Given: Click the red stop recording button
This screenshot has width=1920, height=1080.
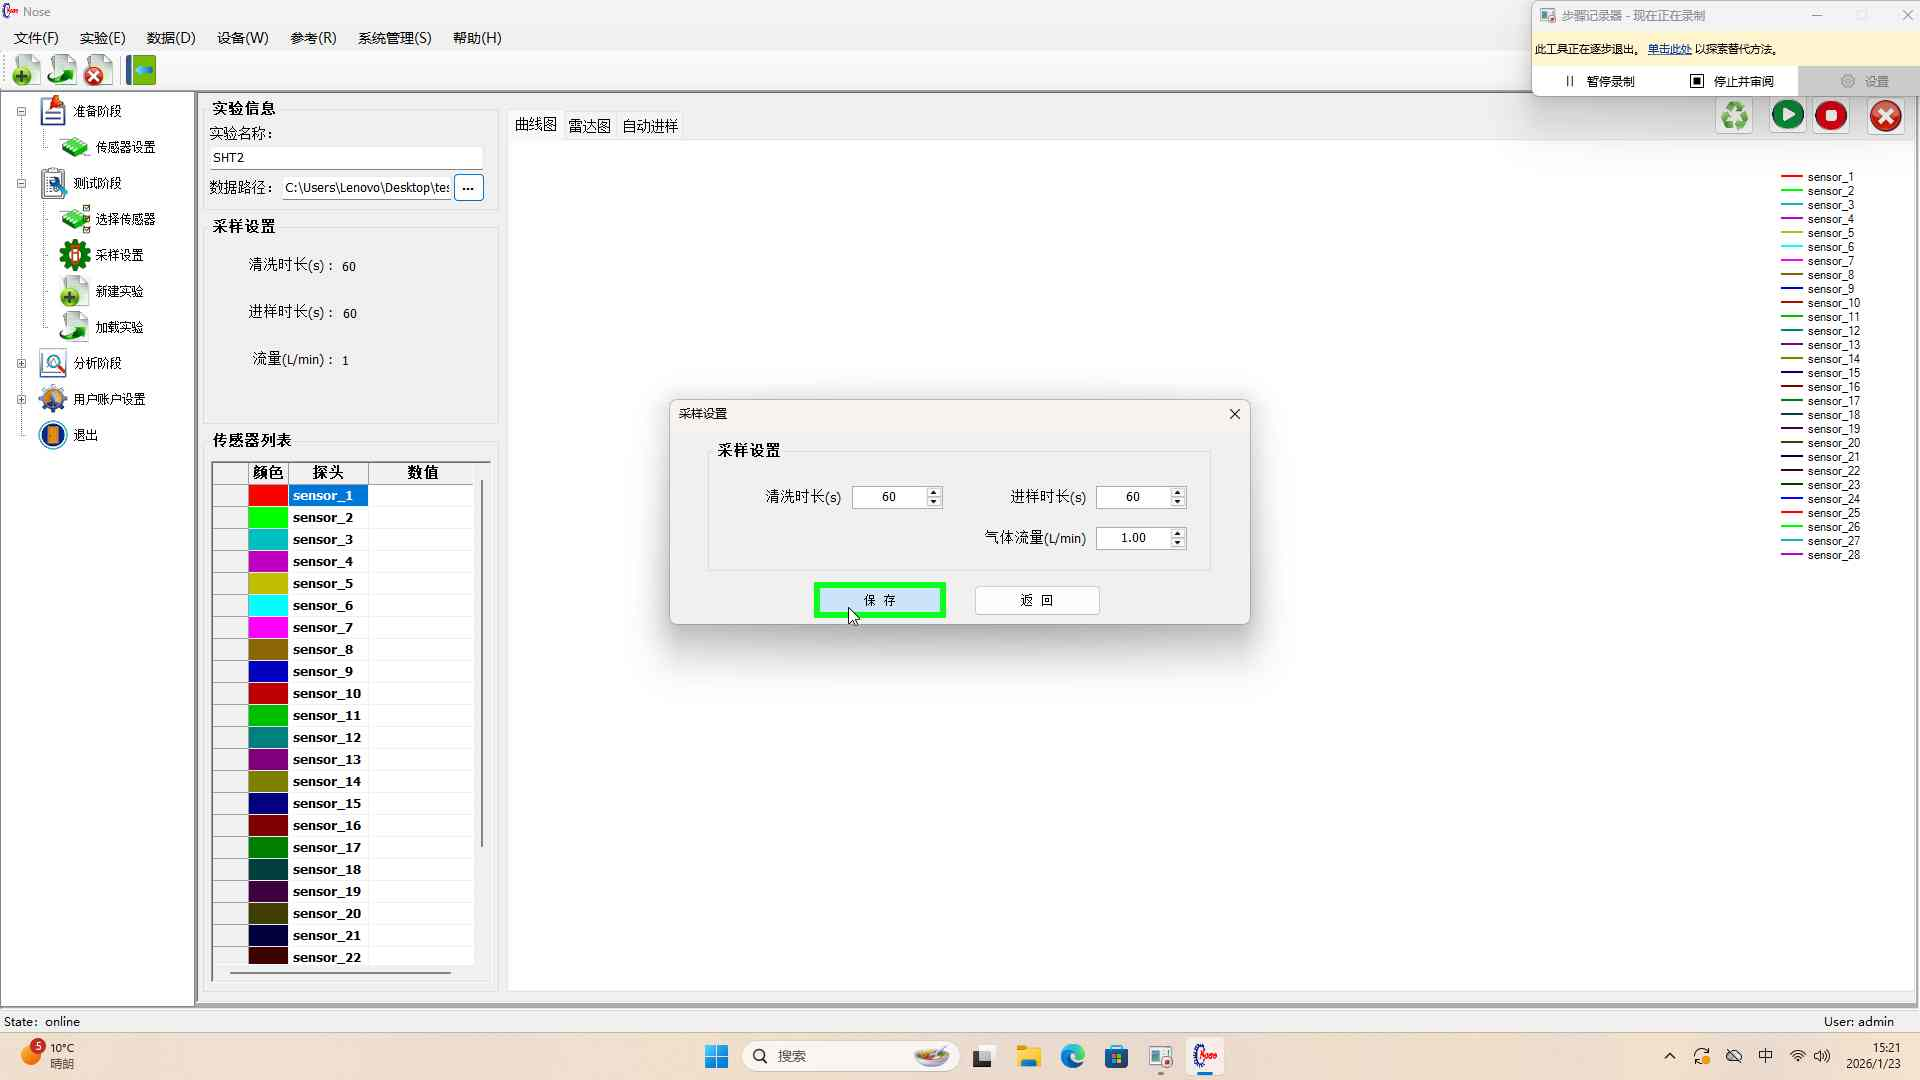Looking at the screenshot, I should point(1831,116).
